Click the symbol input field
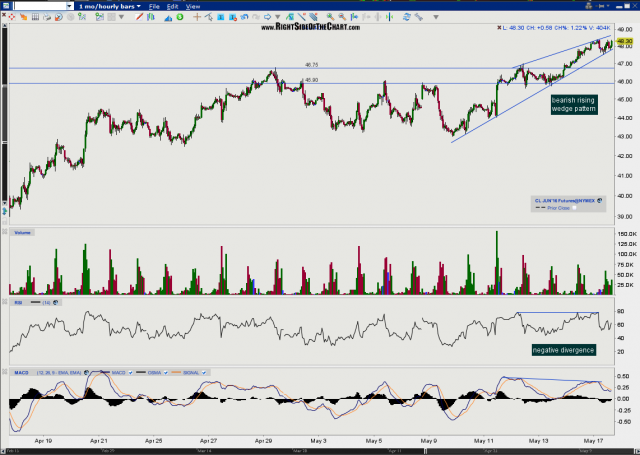640x455 pixels. coord(40,6)
